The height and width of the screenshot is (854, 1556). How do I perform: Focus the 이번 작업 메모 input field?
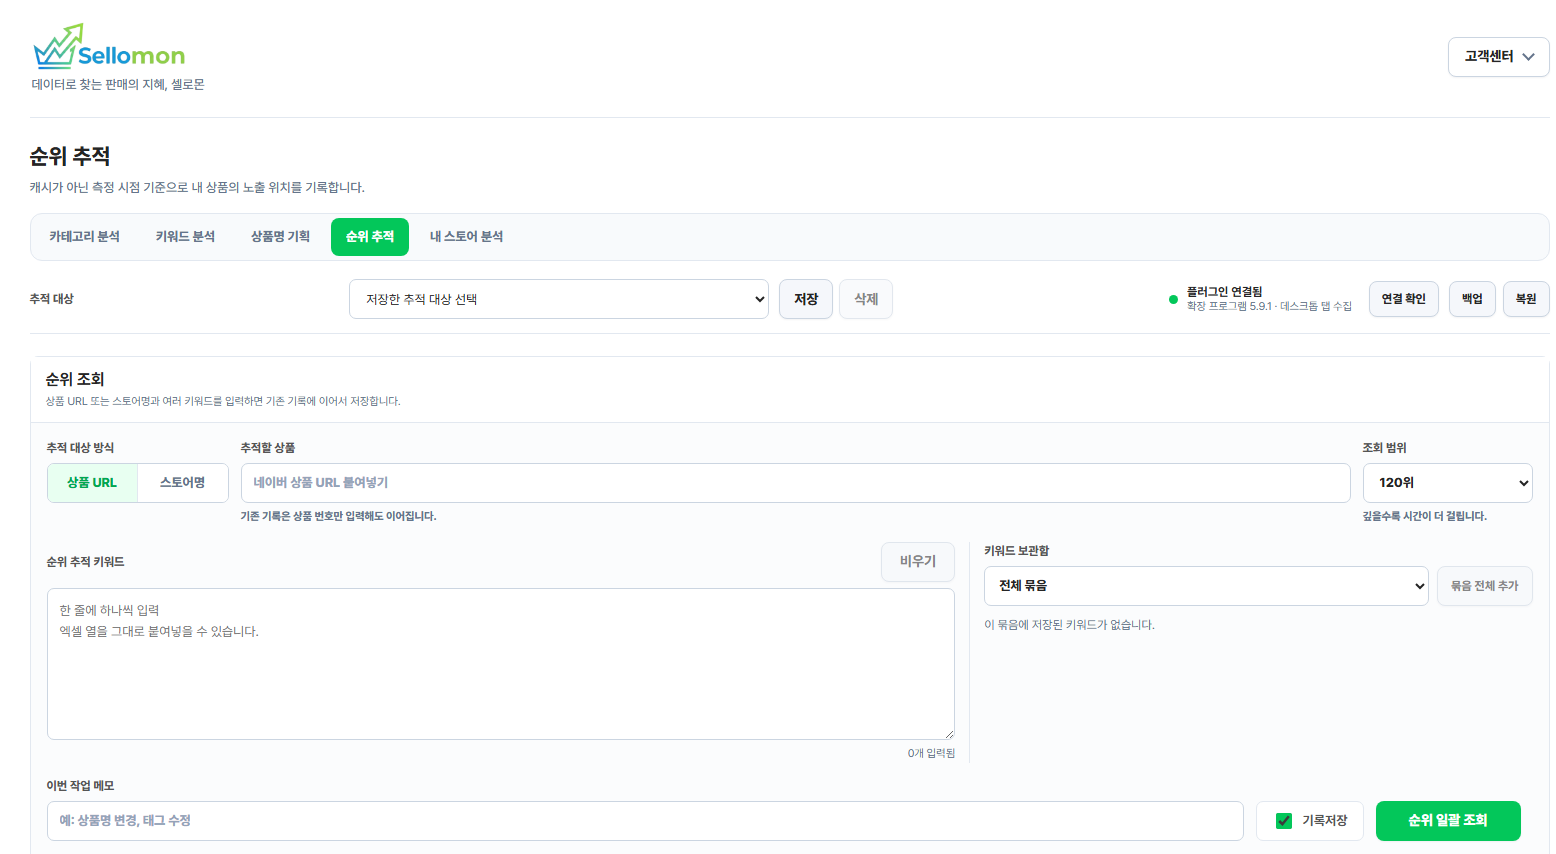pos(645,821)
